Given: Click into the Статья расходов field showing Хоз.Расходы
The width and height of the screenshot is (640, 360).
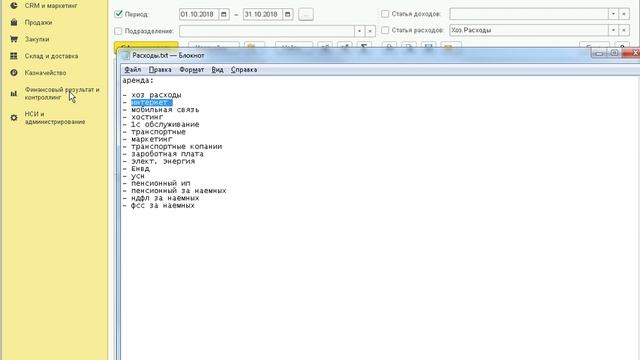Looking at the screenshot, I should [529, 30].
